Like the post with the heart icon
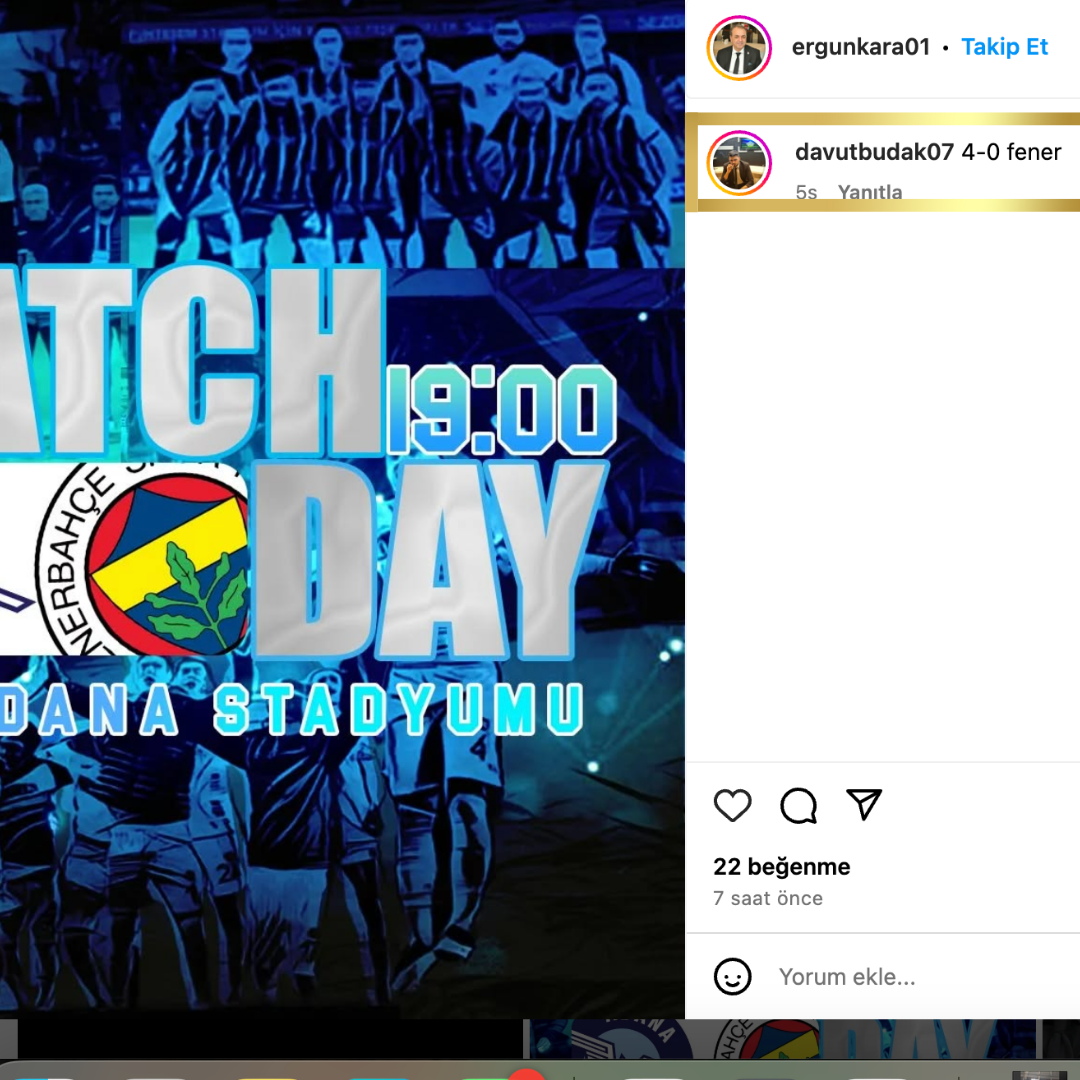 pyautogui.click(x=732, y=804)
